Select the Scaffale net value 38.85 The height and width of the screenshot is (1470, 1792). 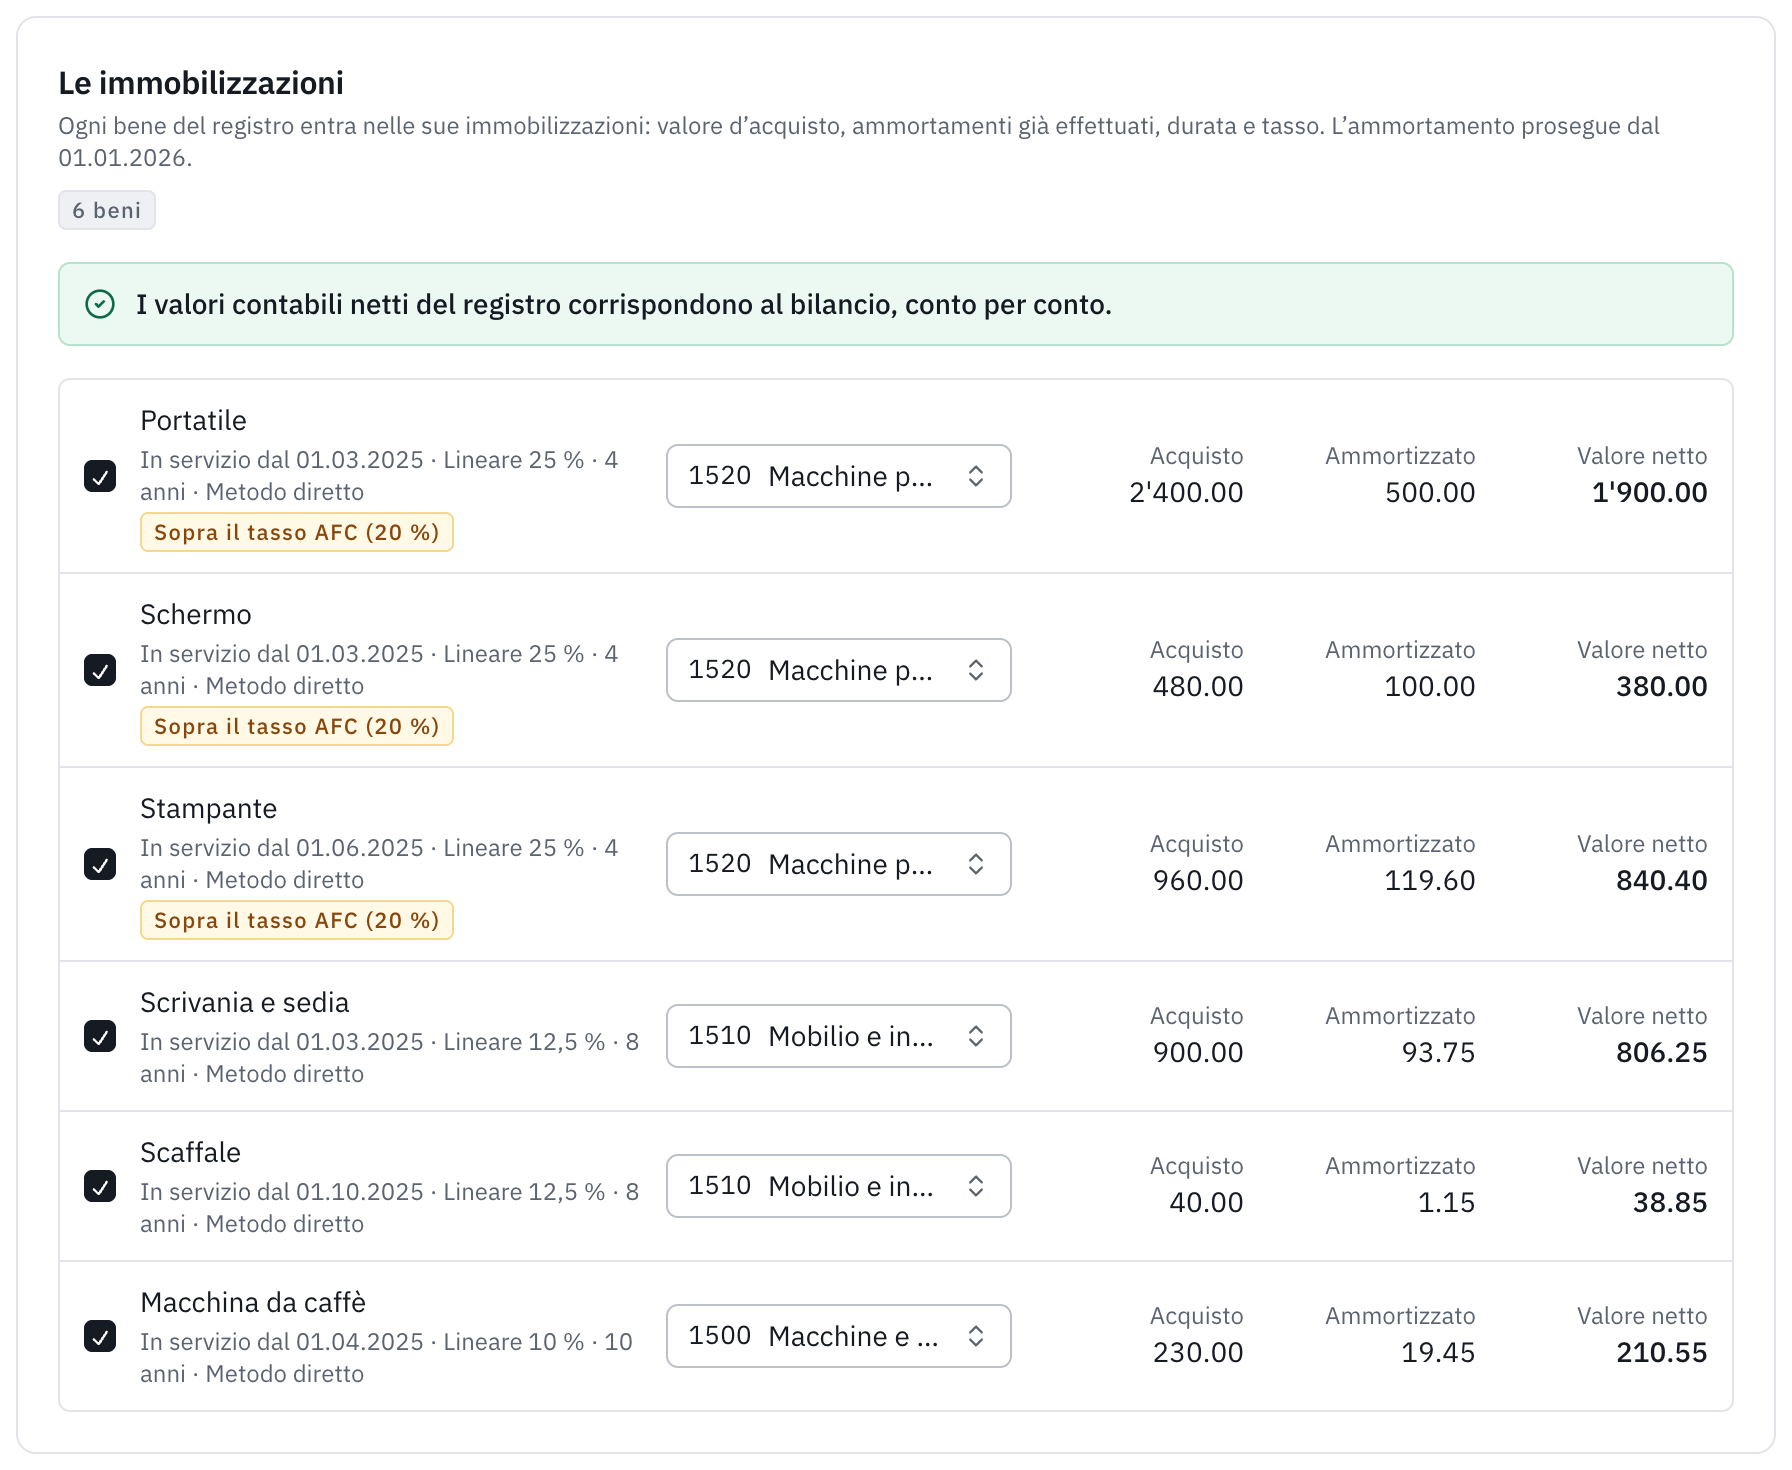[1670, 1202]
